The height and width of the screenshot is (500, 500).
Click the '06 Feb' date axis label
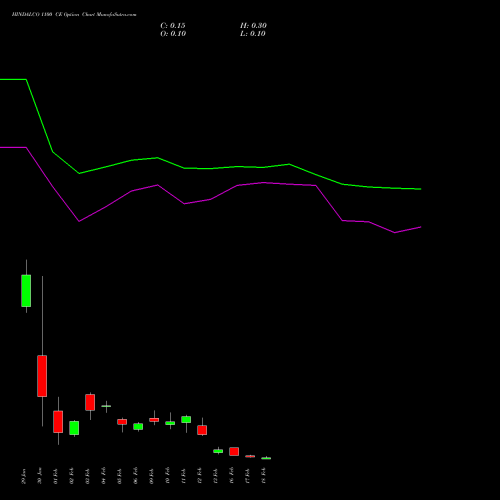[x=136, y=476]
